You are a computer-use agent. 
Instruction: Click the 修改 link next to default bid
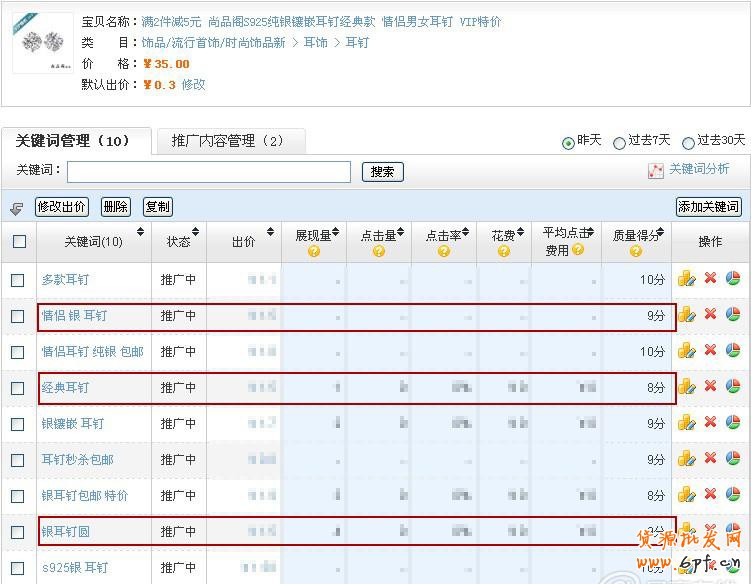click(x=193, y=85)
